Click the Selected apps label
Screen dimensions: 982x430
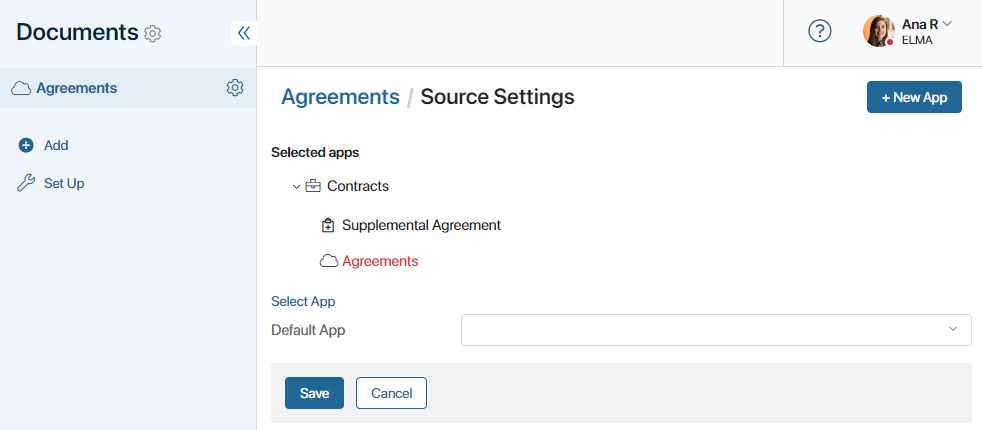click(x=315, y=152)
